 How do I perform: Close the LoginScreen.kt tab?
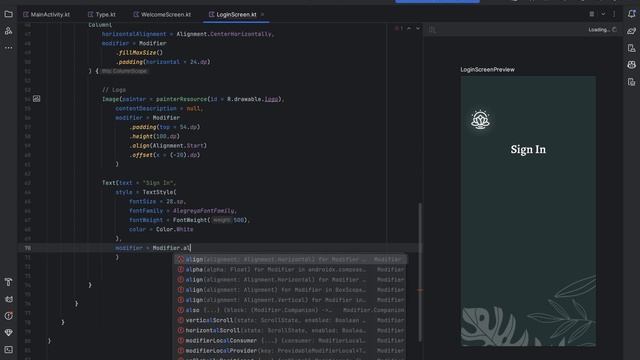coord(262,14)
